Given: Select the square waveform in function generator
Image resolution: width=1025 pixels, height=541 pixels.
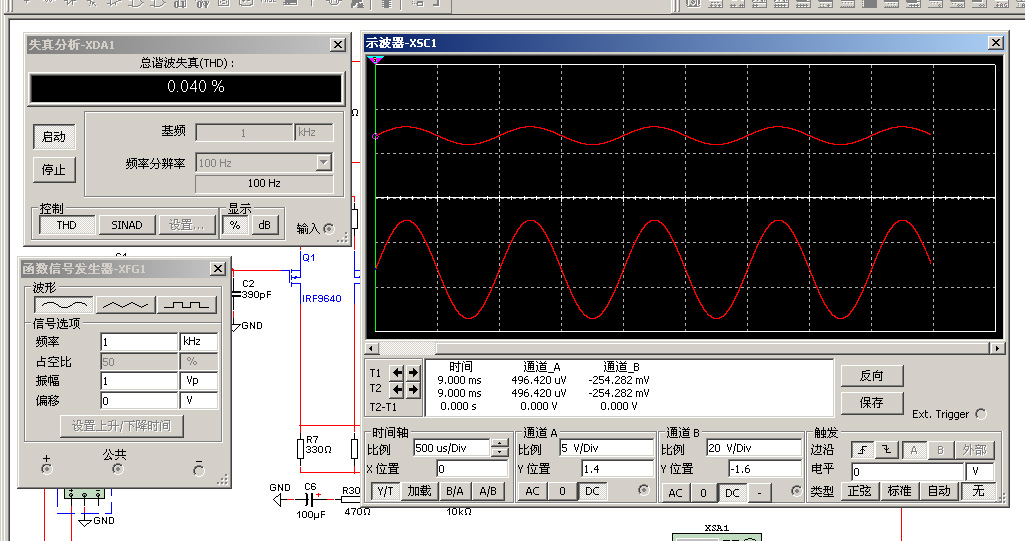Looking at the screenshot, I should point(187,304).
